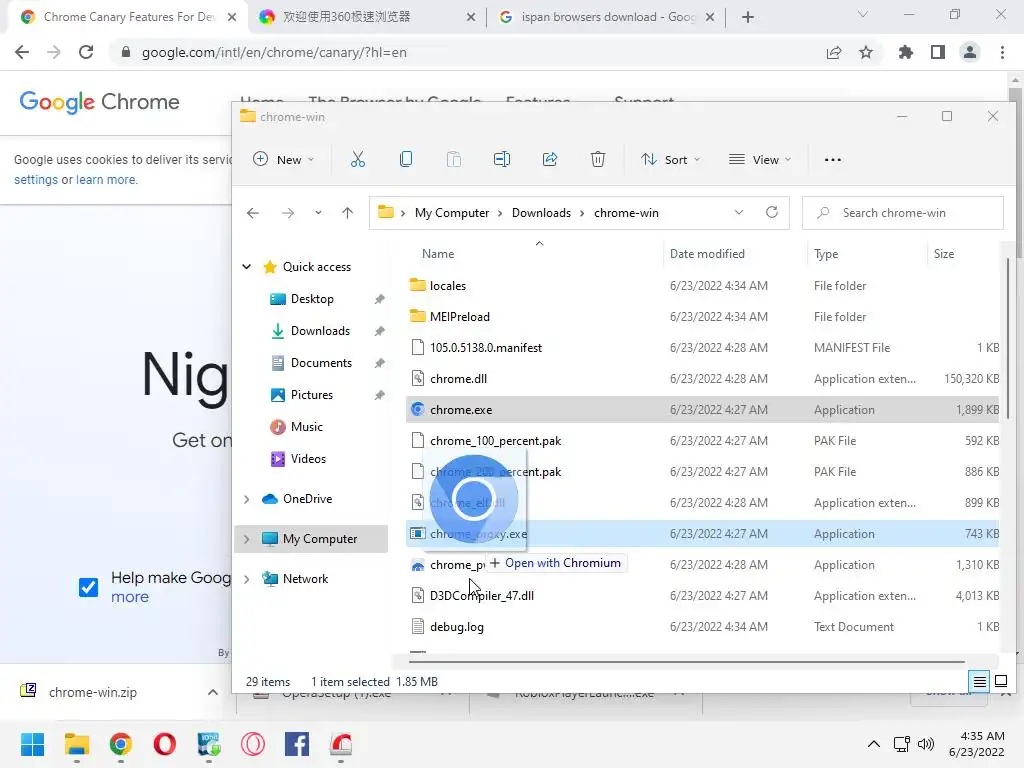Reload the Chrome Canary page
This screenshot has height=768, width=1024.
click(x=86, y=52)
